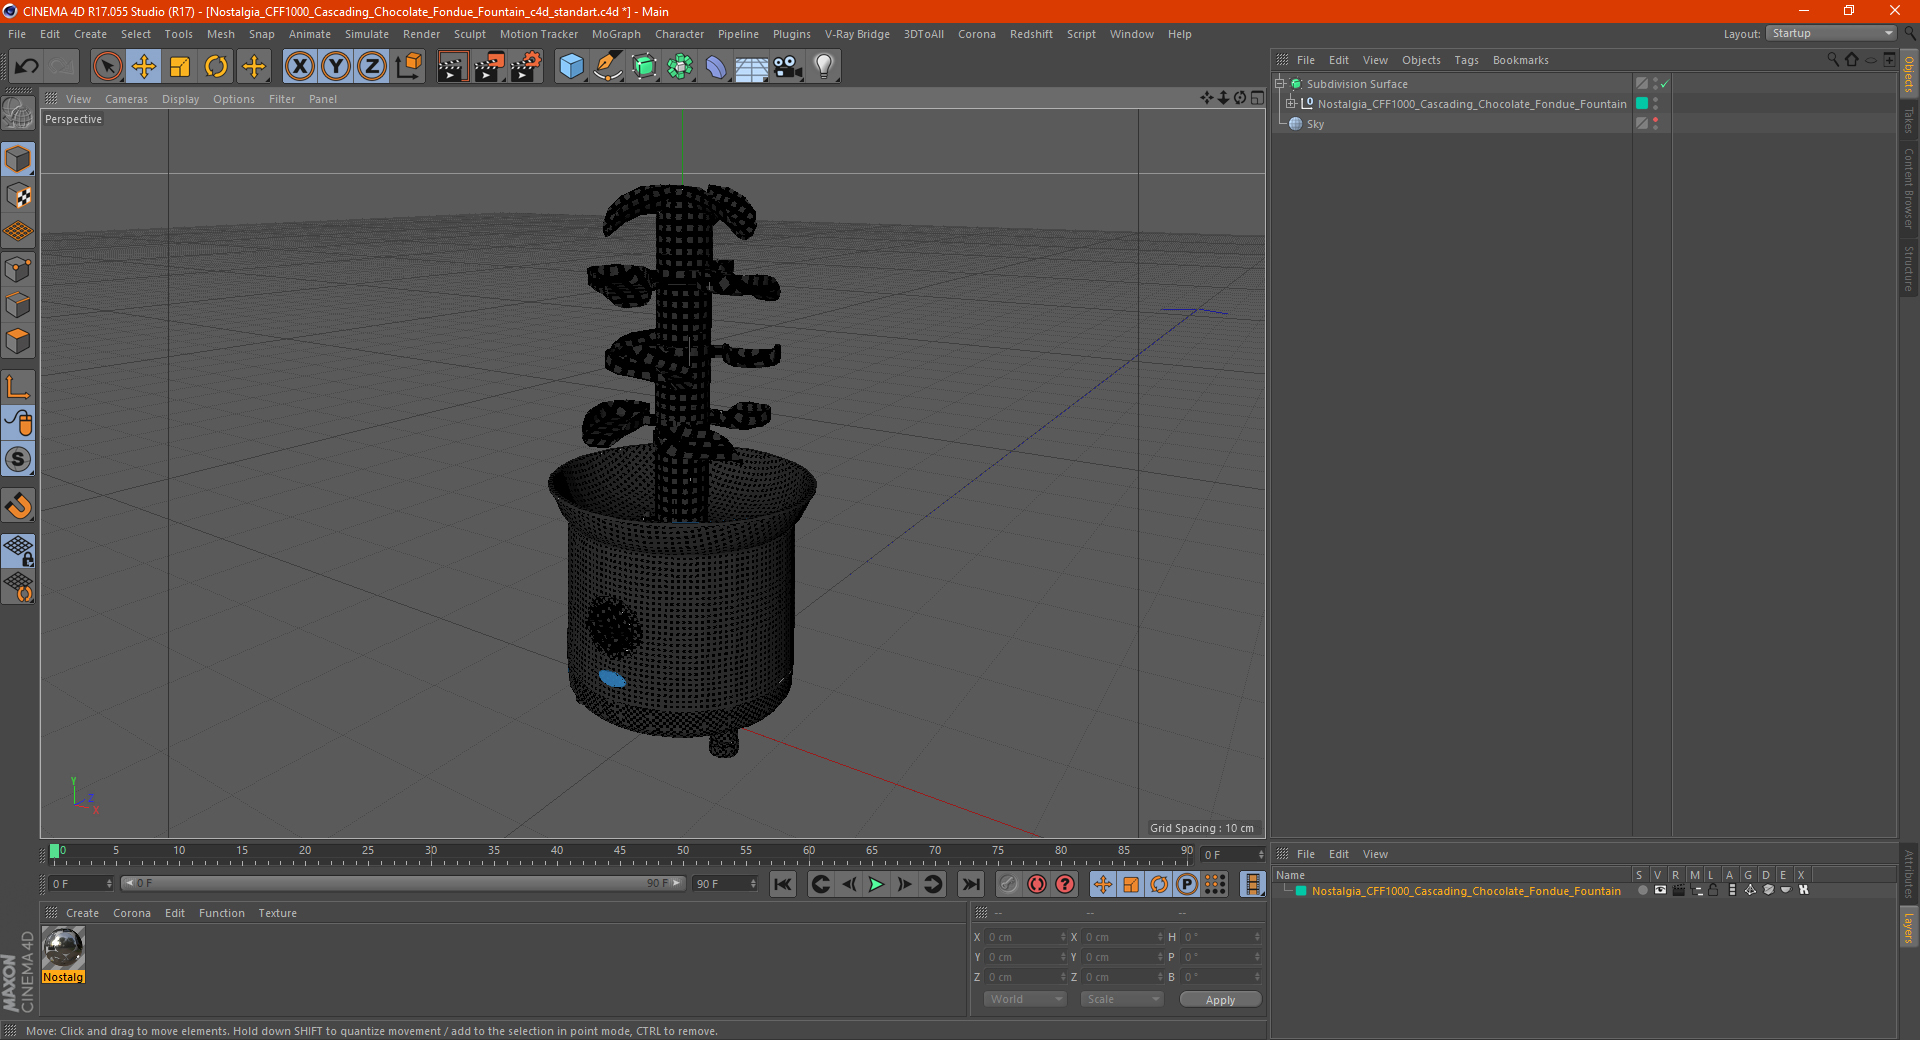Toggle layer visibility eye for Nostalgia layer

[1660, 890]
